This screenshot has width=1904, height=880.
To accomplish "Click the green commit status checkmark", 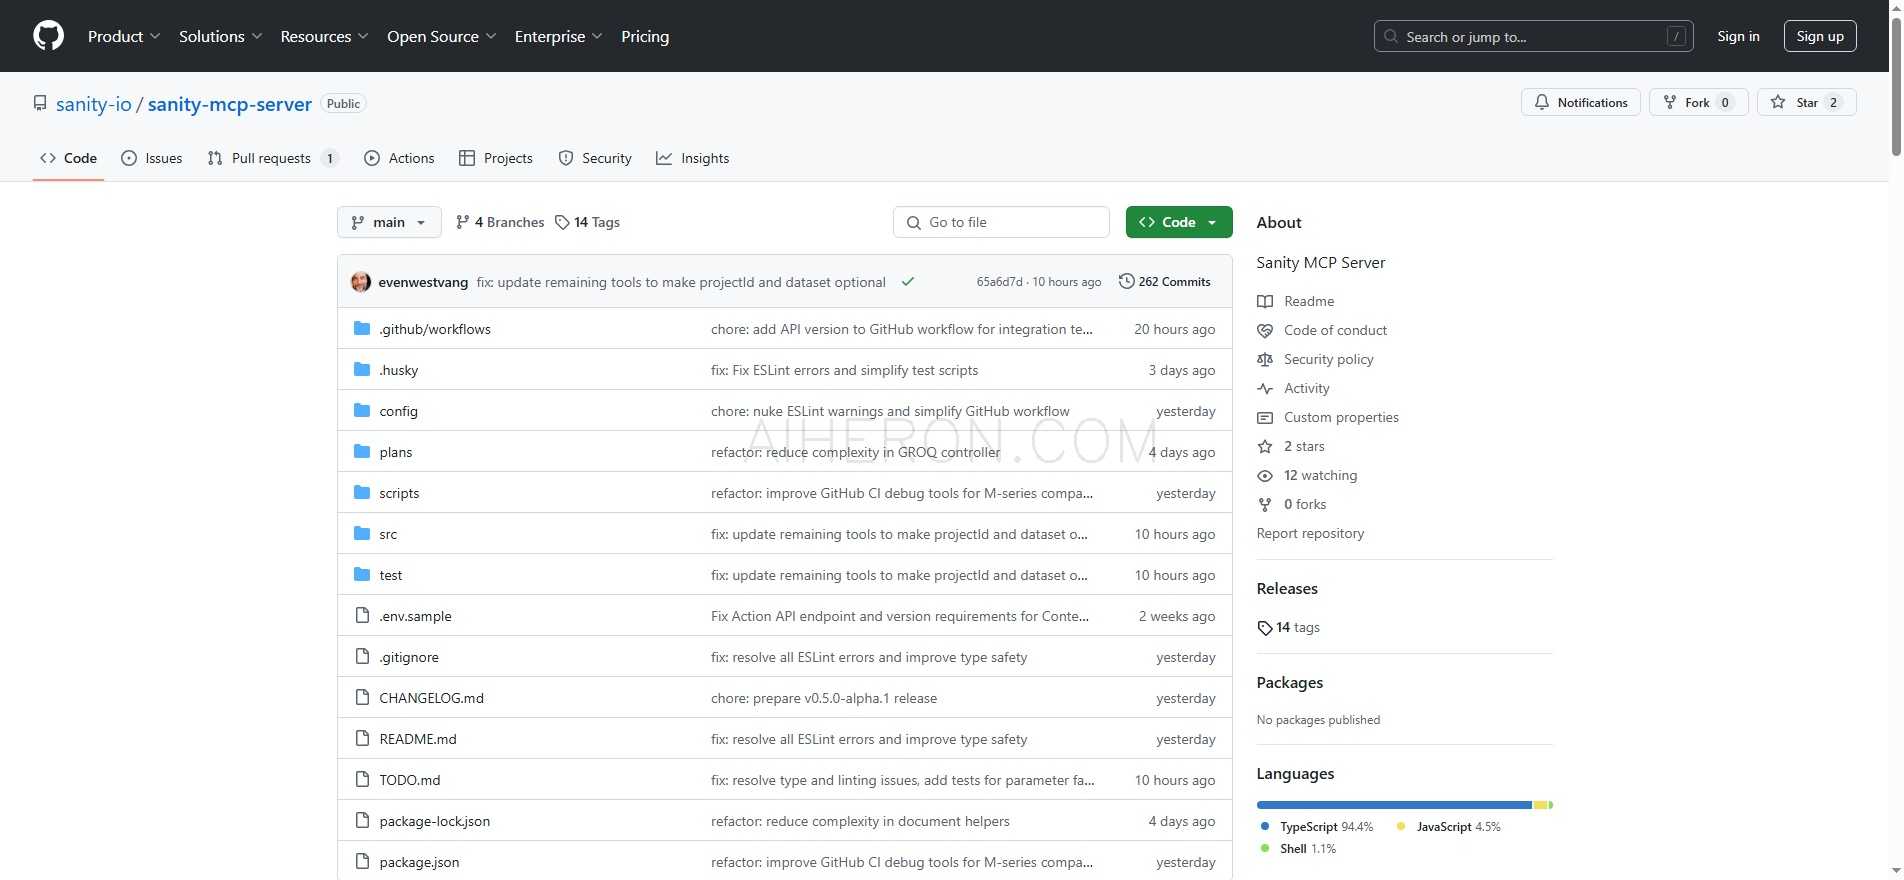I will click(x=908, y=282).
